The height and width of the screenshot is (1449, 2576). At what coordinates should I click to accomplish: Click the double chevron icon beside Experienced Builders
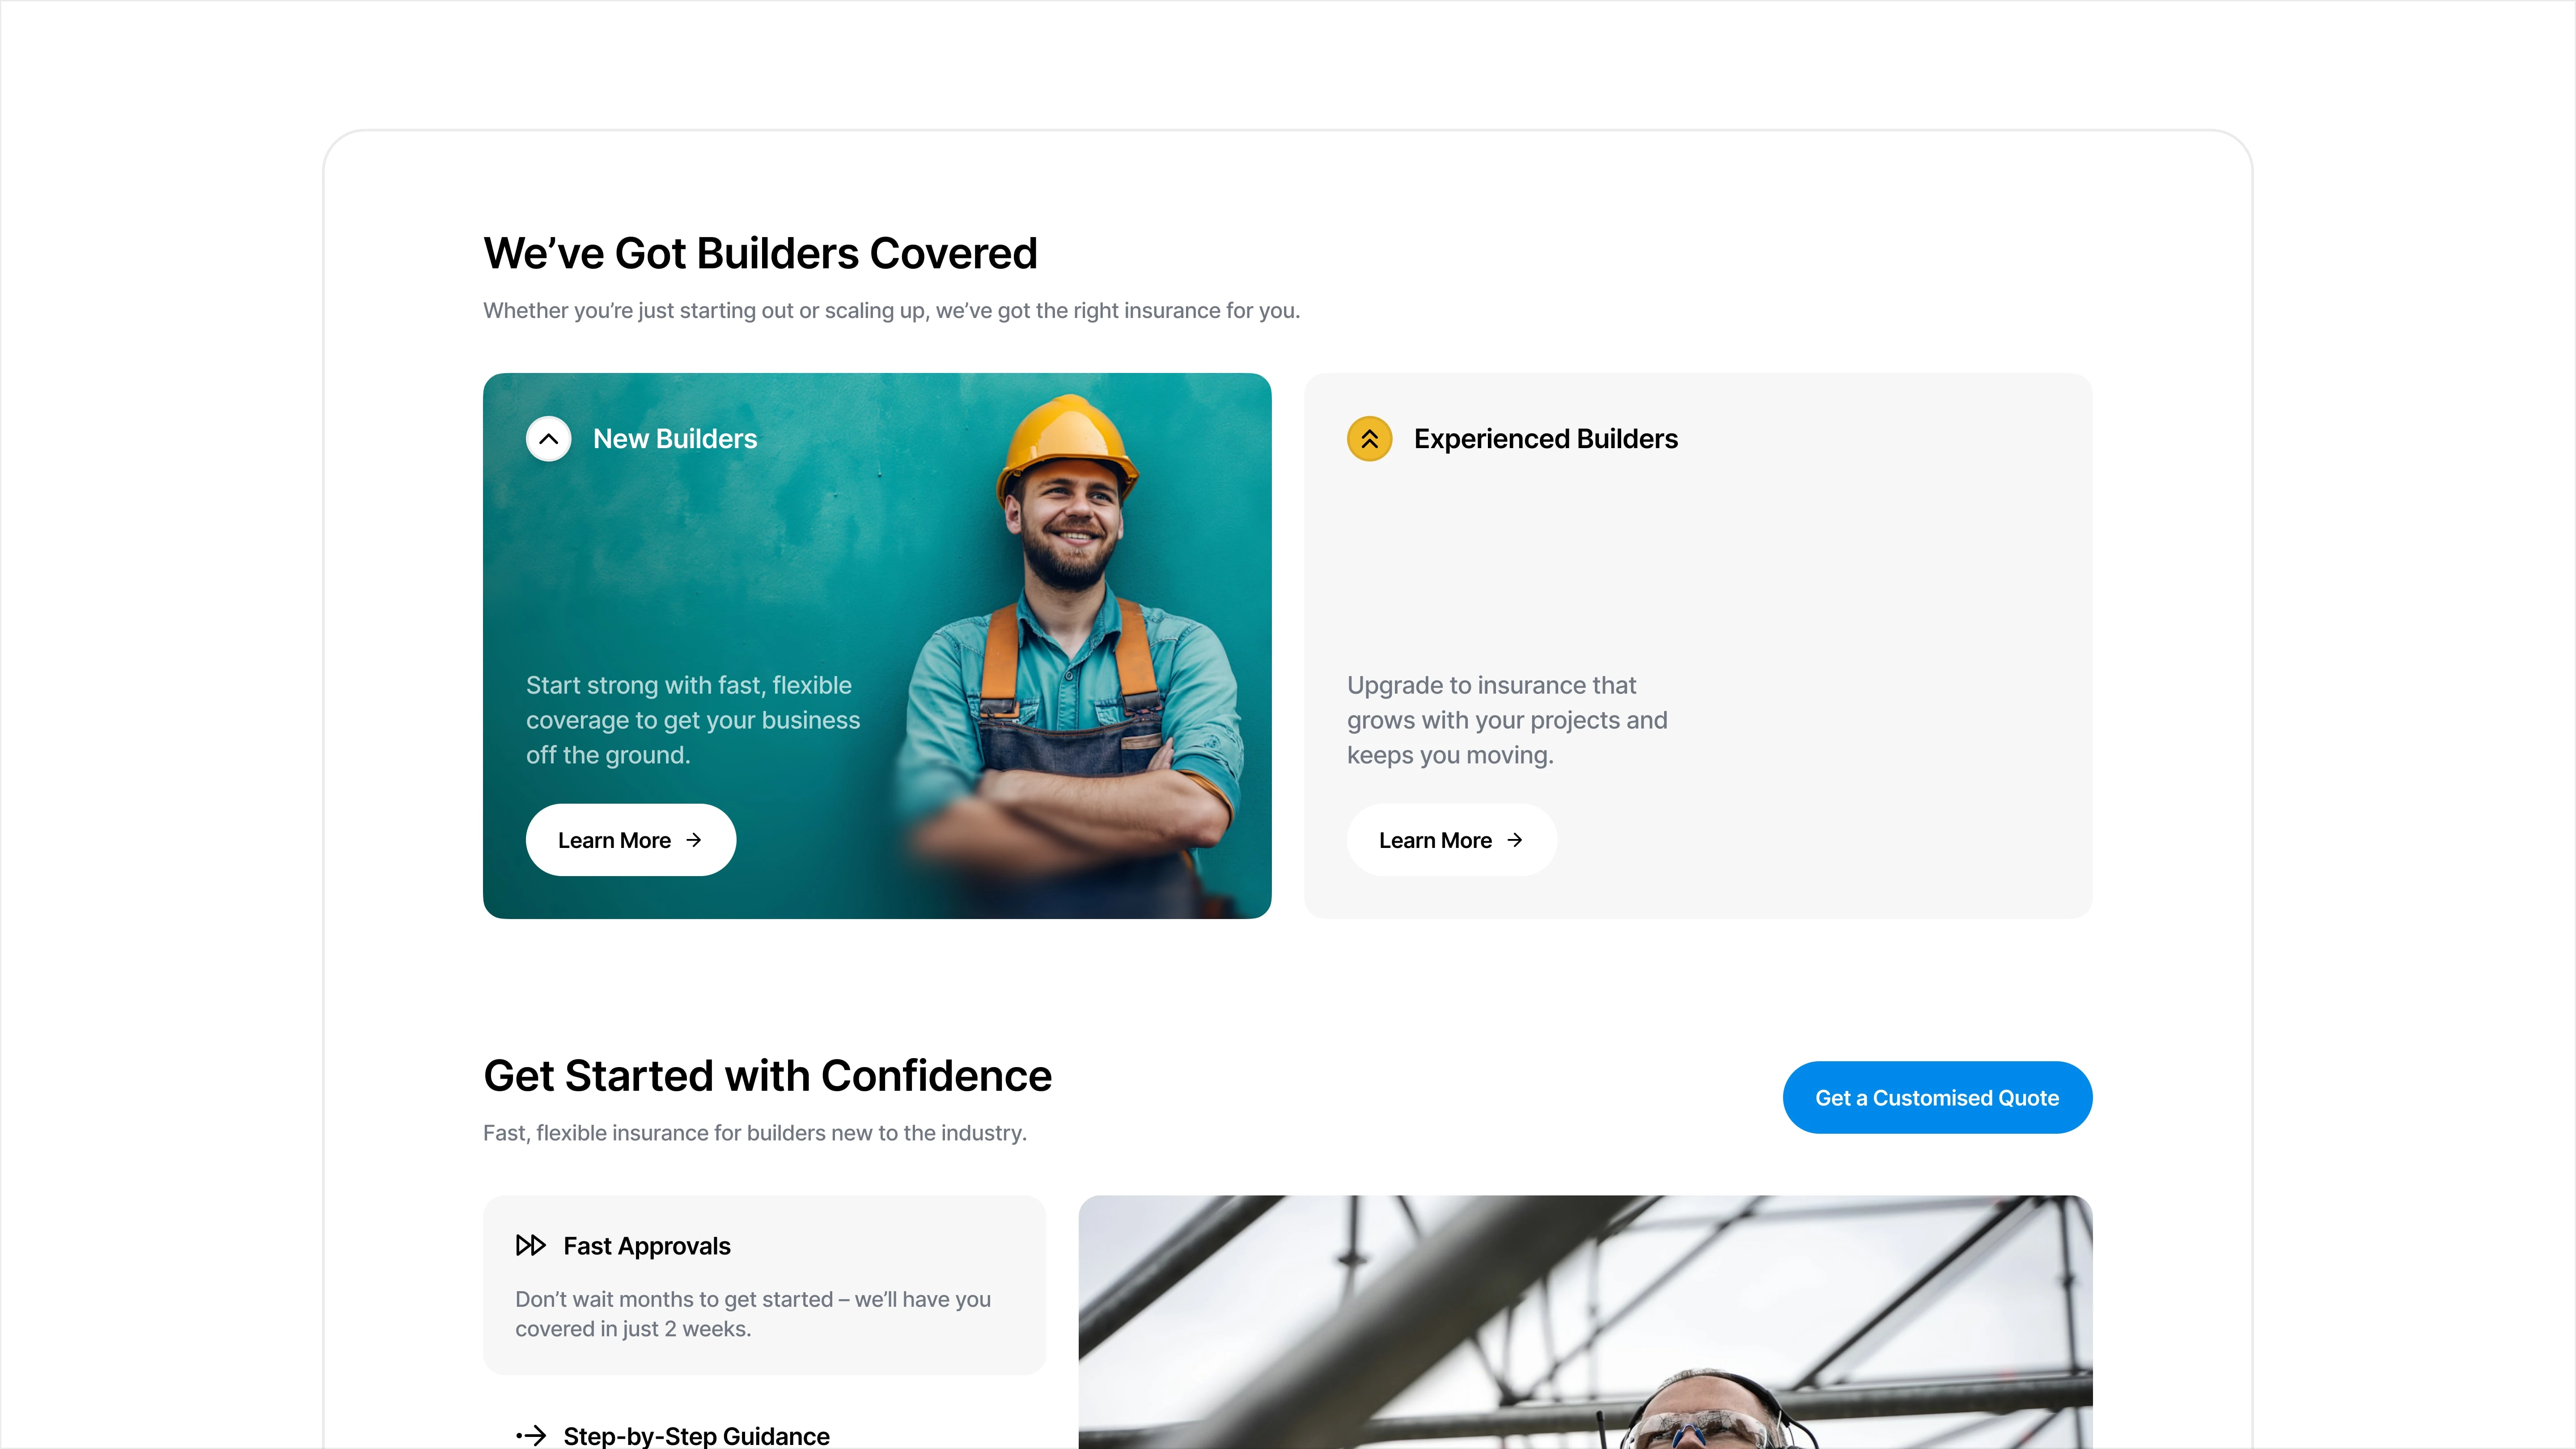click(1369, 439)
